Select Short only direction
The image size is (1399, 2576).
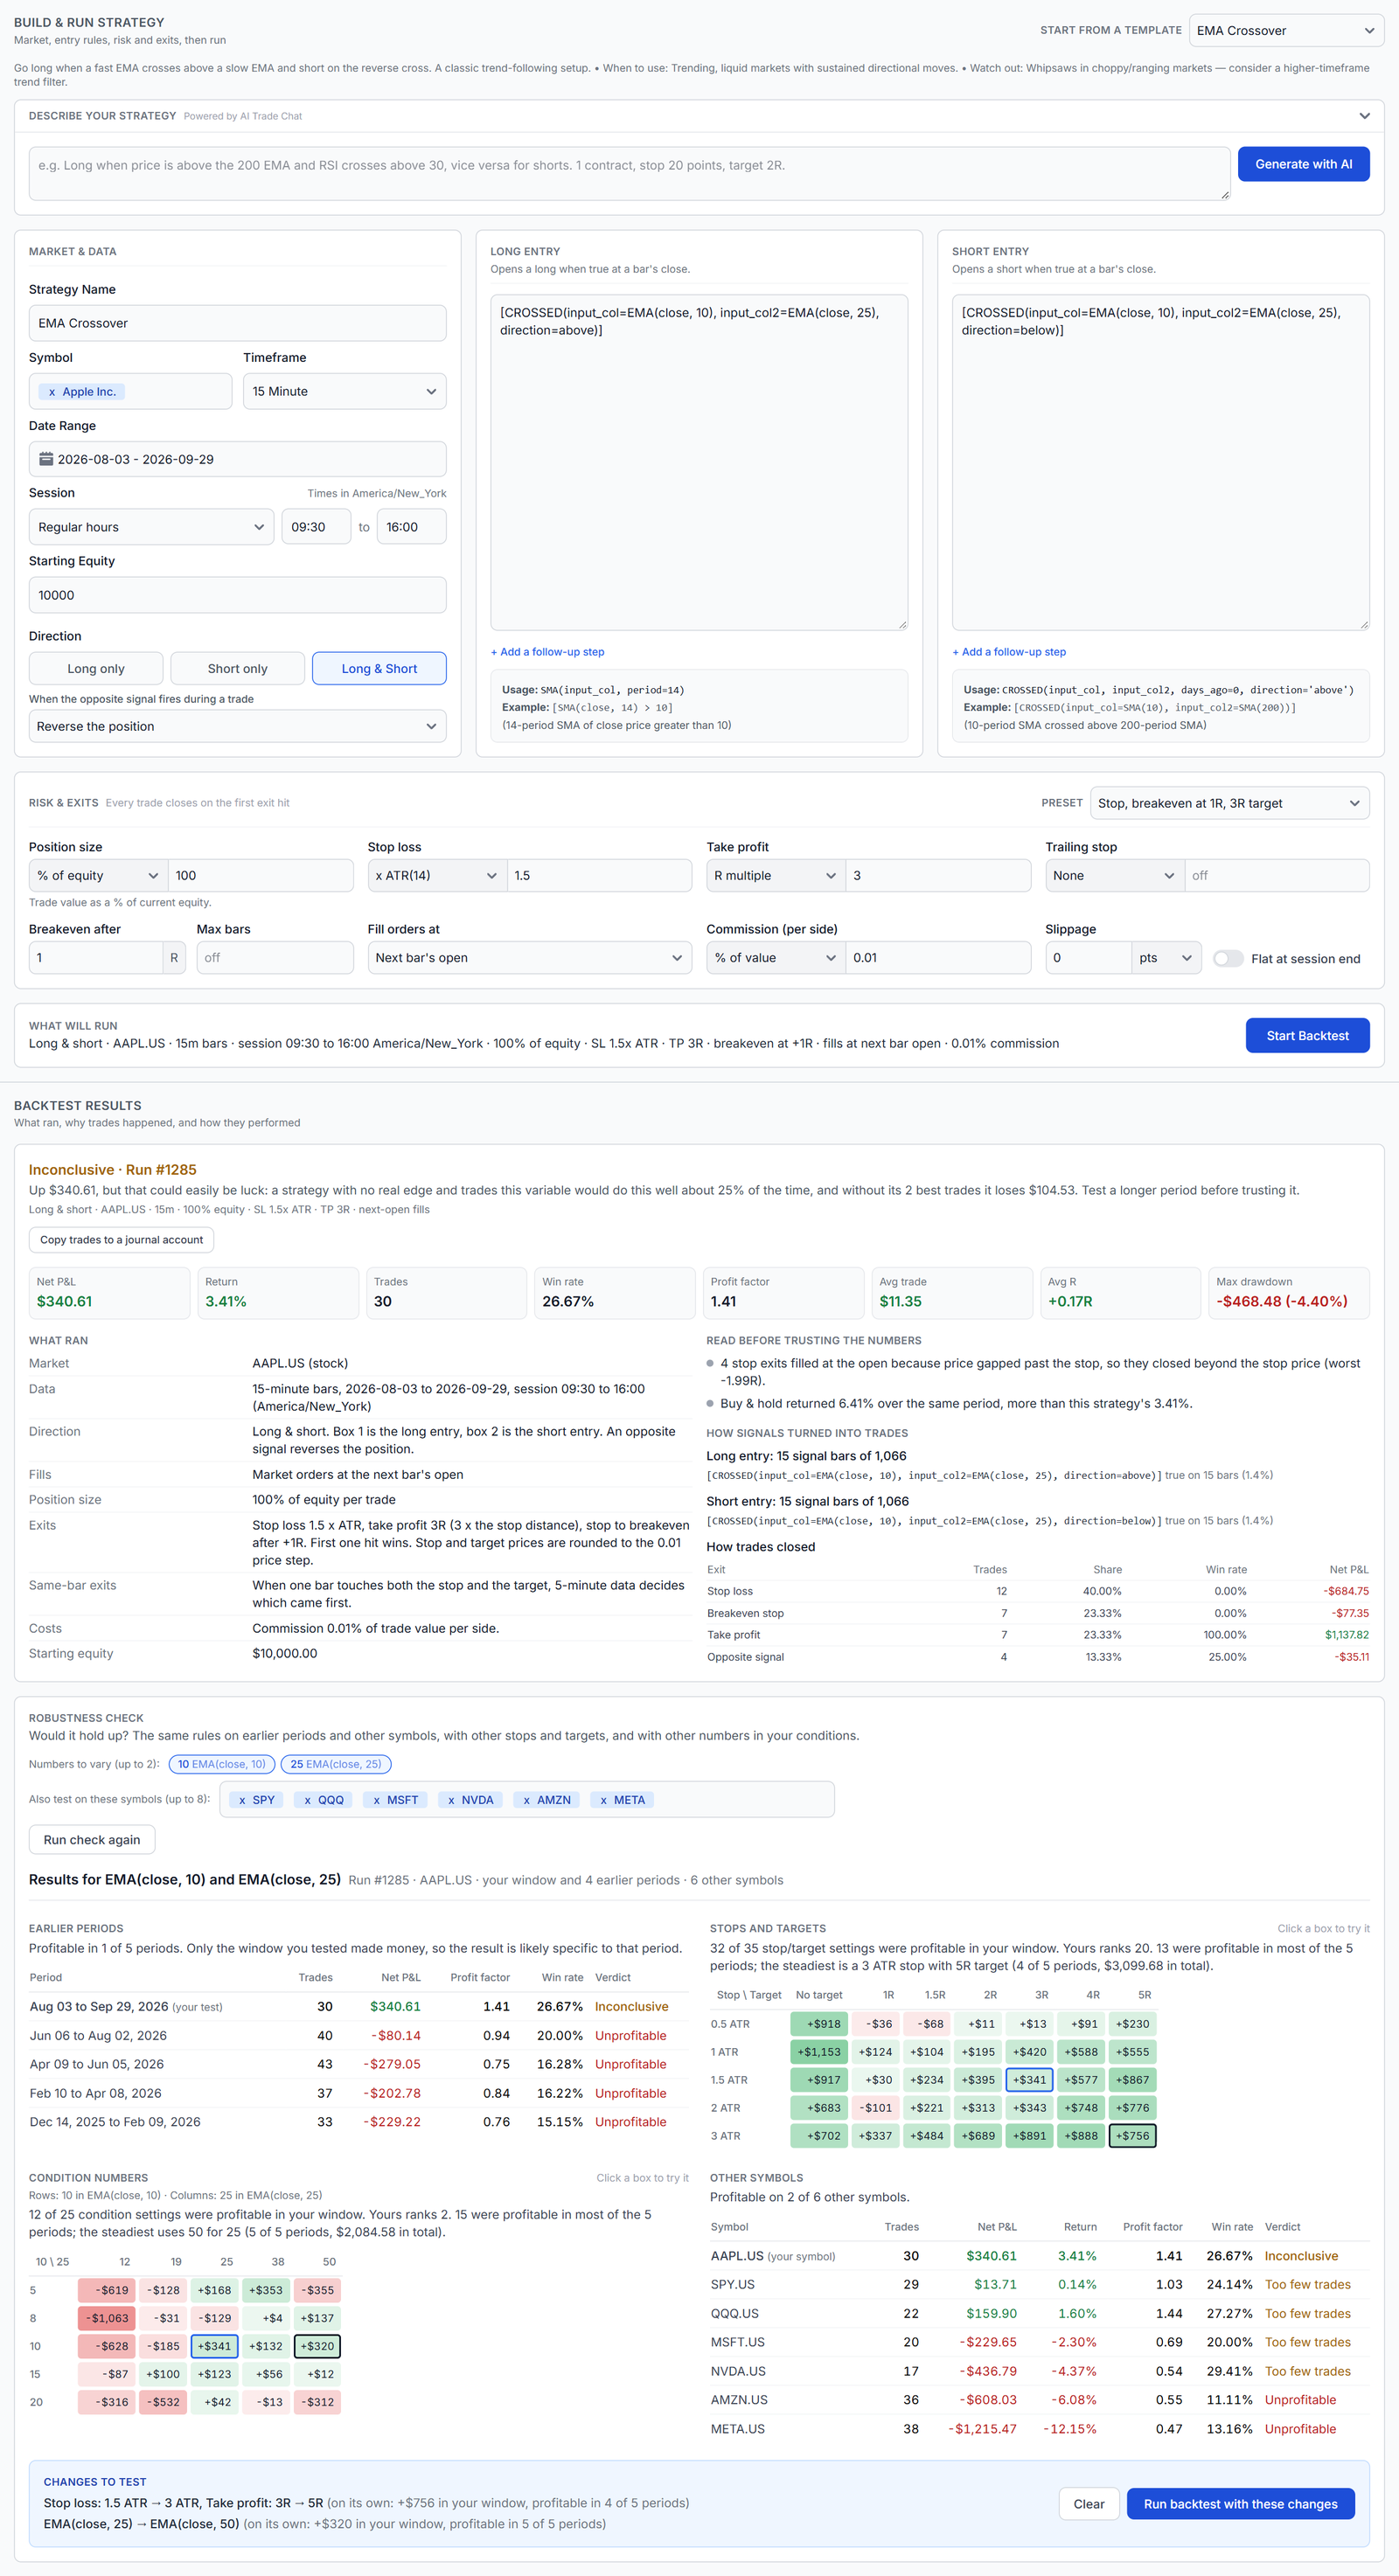(237, 669)
